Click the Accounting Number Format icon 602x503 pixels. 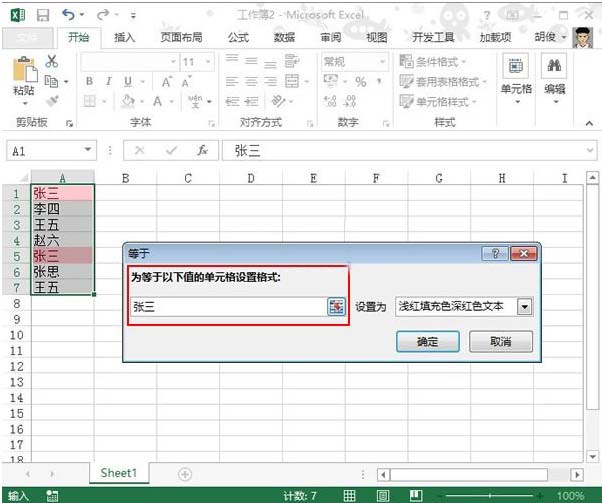(331, 81)
